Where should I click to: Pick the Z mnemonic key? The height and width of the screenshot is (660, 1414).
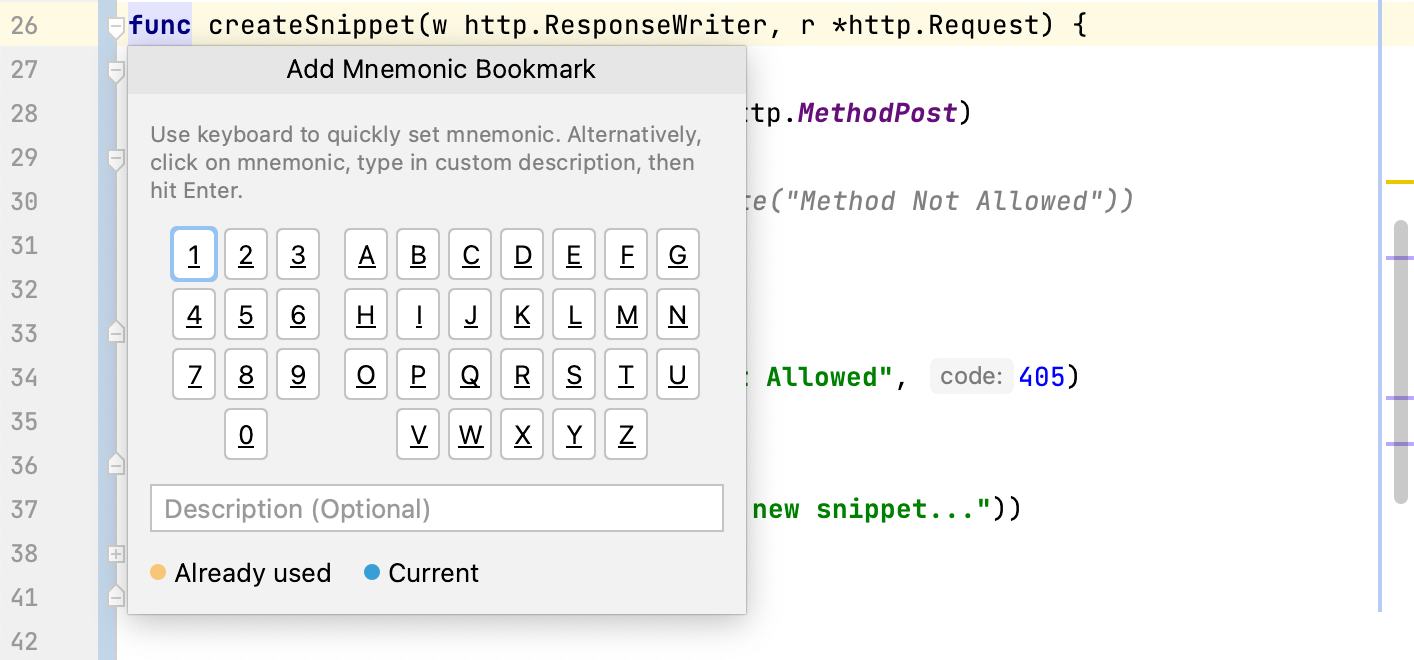626,434
